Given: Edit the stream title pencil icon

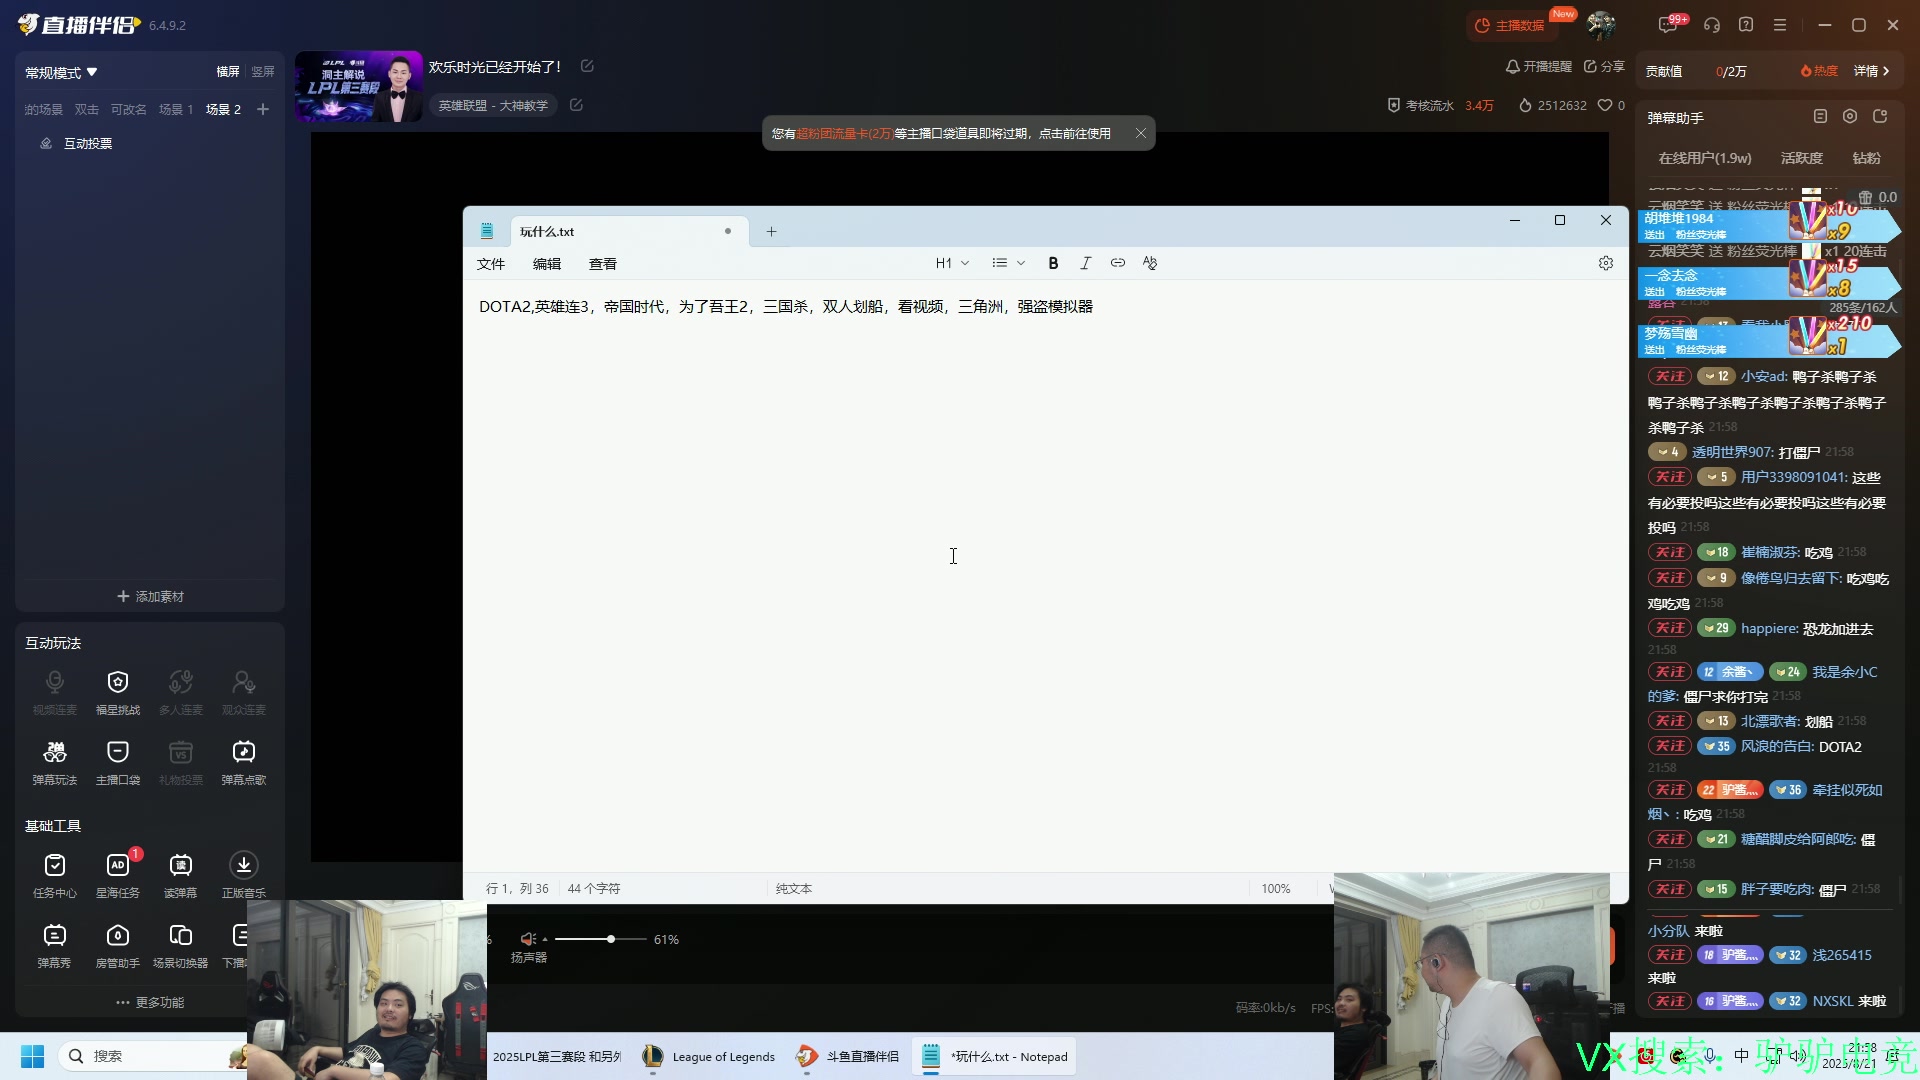Looking at the screenshot, I should 587,66.
